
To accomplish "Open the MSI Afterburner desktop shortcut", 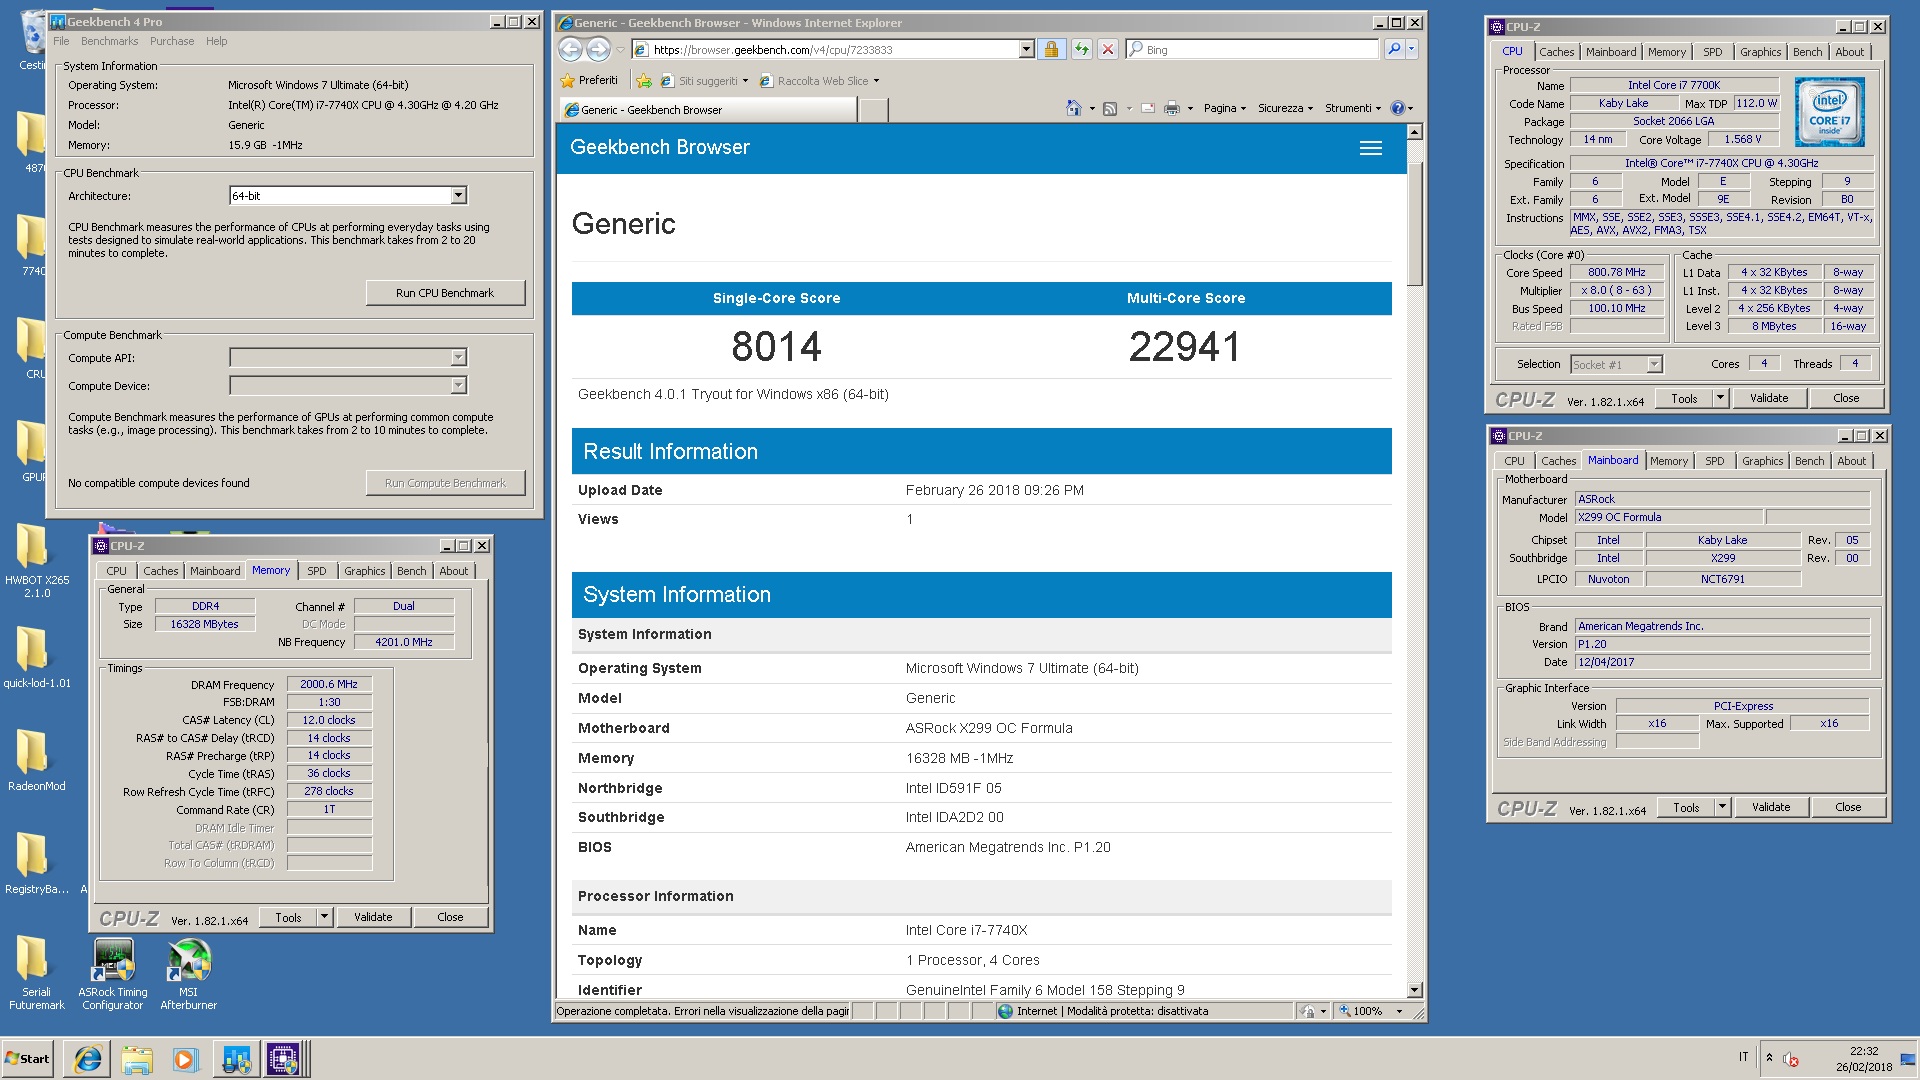I will pos(189,974).
